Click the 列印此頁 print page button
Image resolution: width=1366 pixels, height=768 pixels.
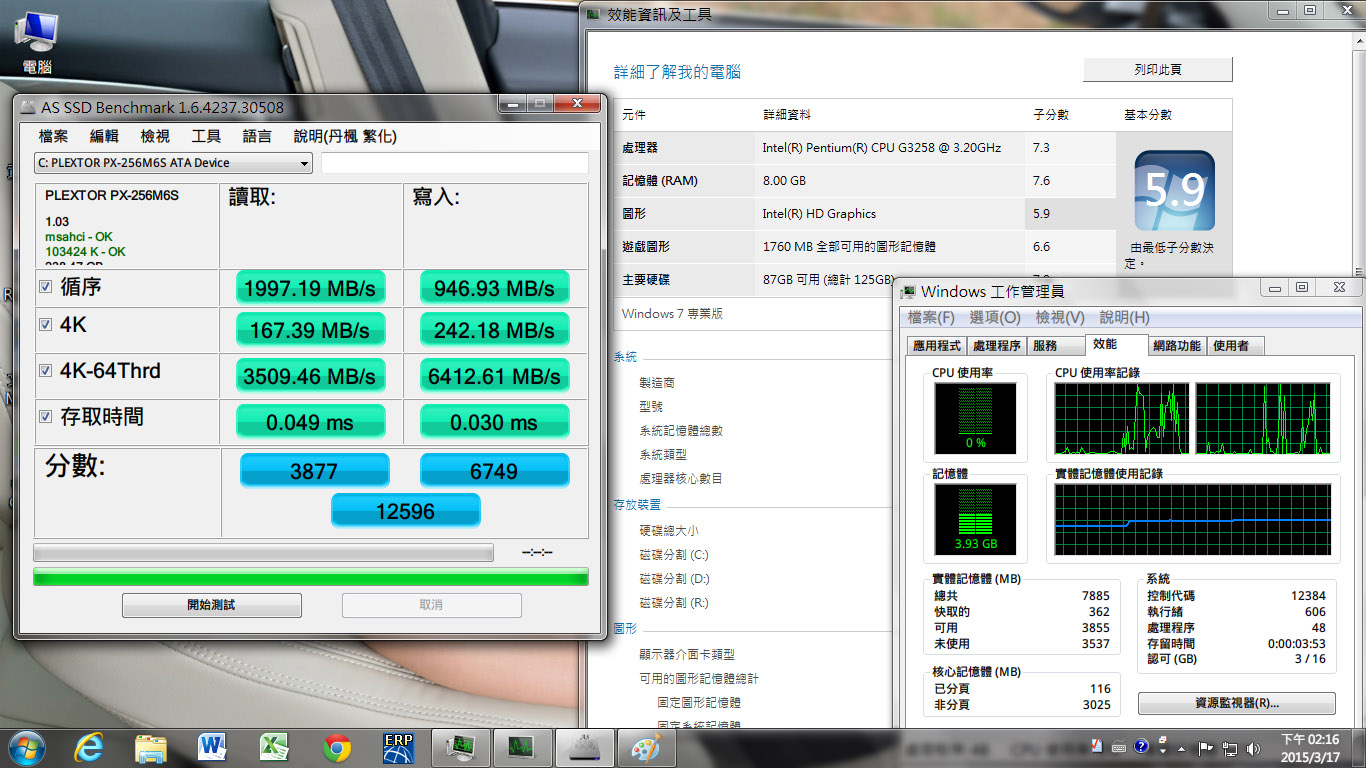[1158, 69]
